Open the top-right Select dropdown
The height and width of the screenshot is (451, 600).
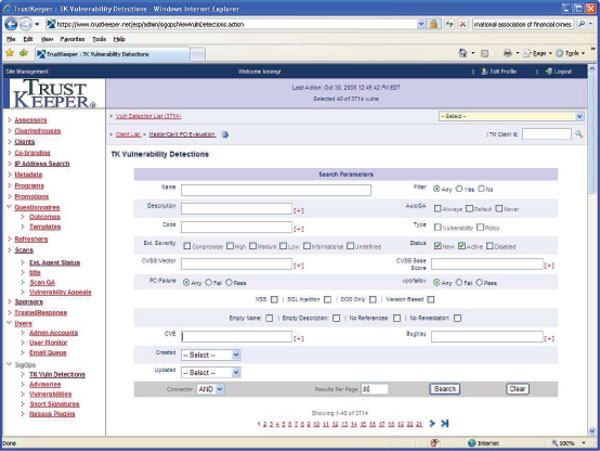point(510,116)
